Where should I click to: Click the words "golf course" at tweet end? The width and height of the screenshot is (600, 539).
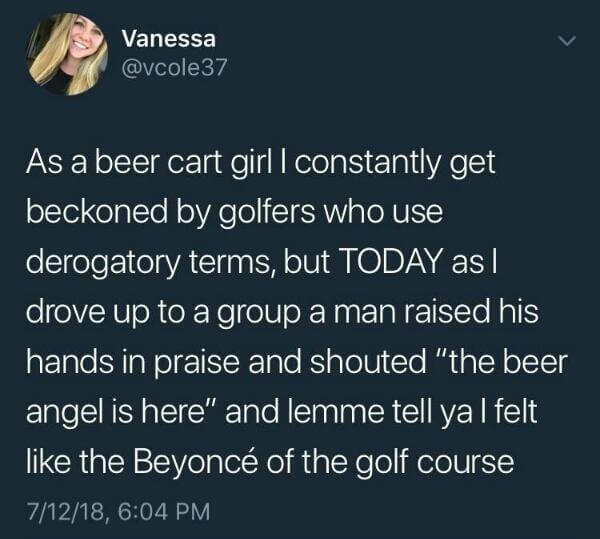coord(434,463)
